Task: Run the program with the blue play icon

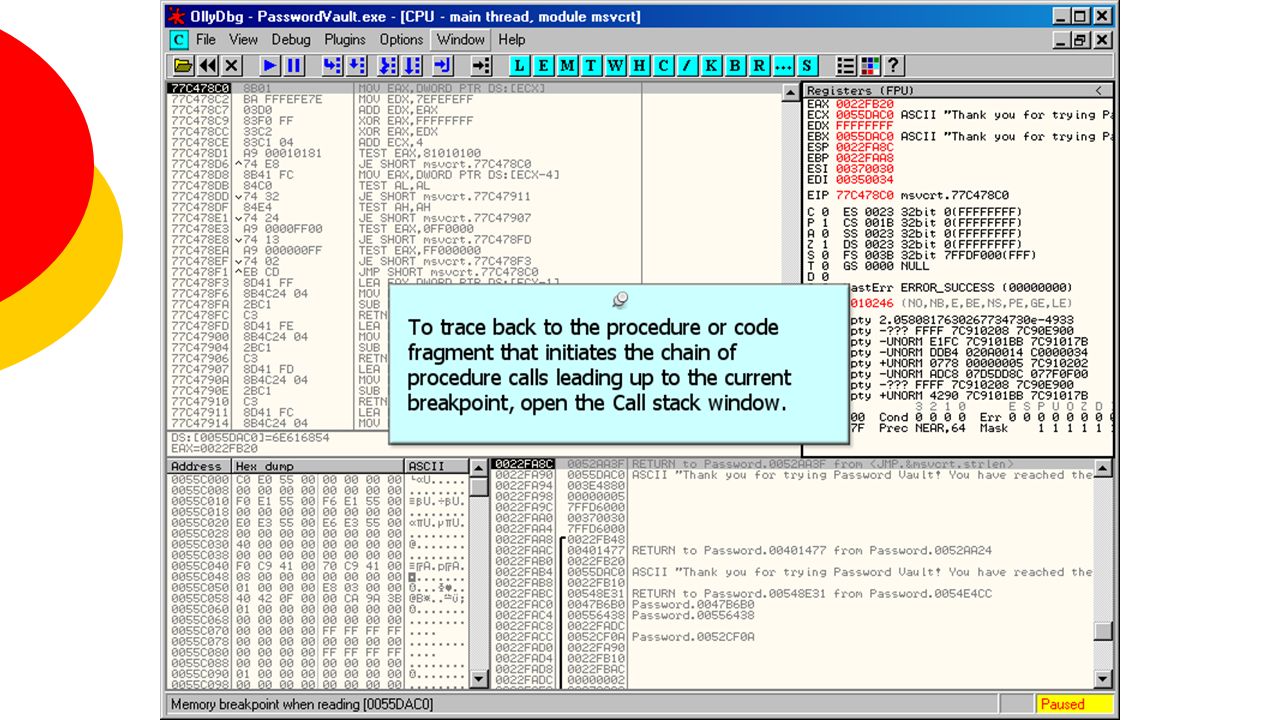Action: (270, 66)
